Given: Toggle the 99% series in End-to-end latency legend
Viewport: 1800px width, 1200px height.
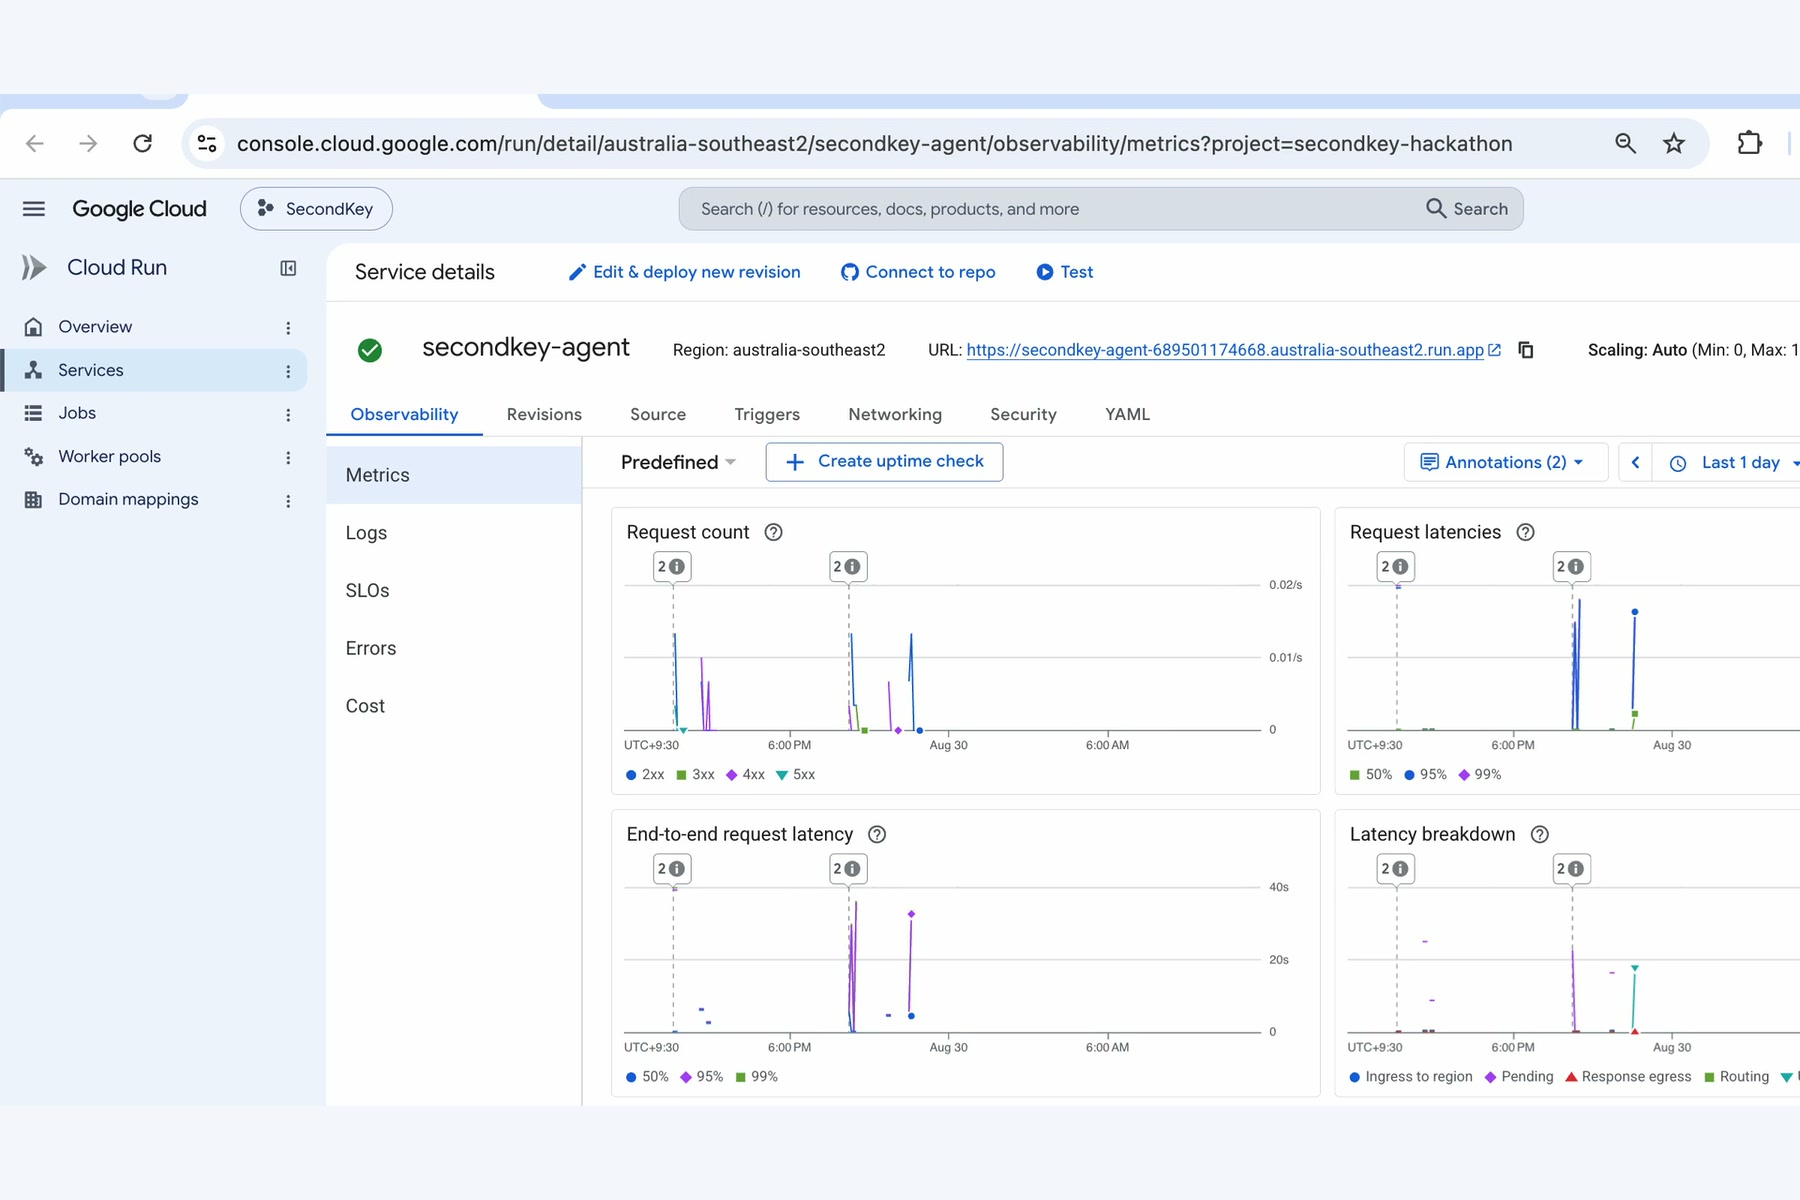Looking at the screenshot, I should (x=756, y=1077).
